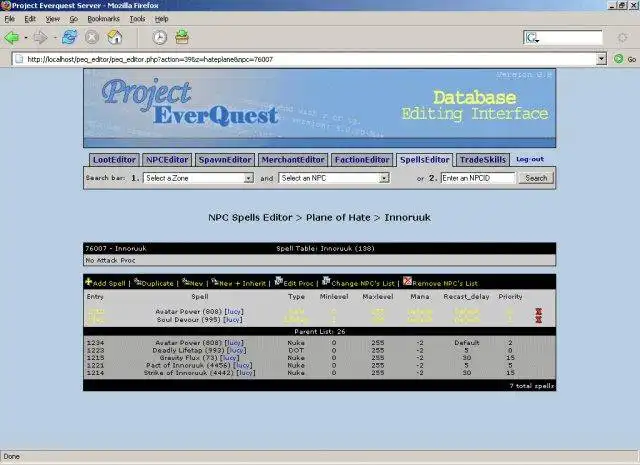Open lucy link for Avatar Power in parent list

pyautogui.click(x=234, y=343)
